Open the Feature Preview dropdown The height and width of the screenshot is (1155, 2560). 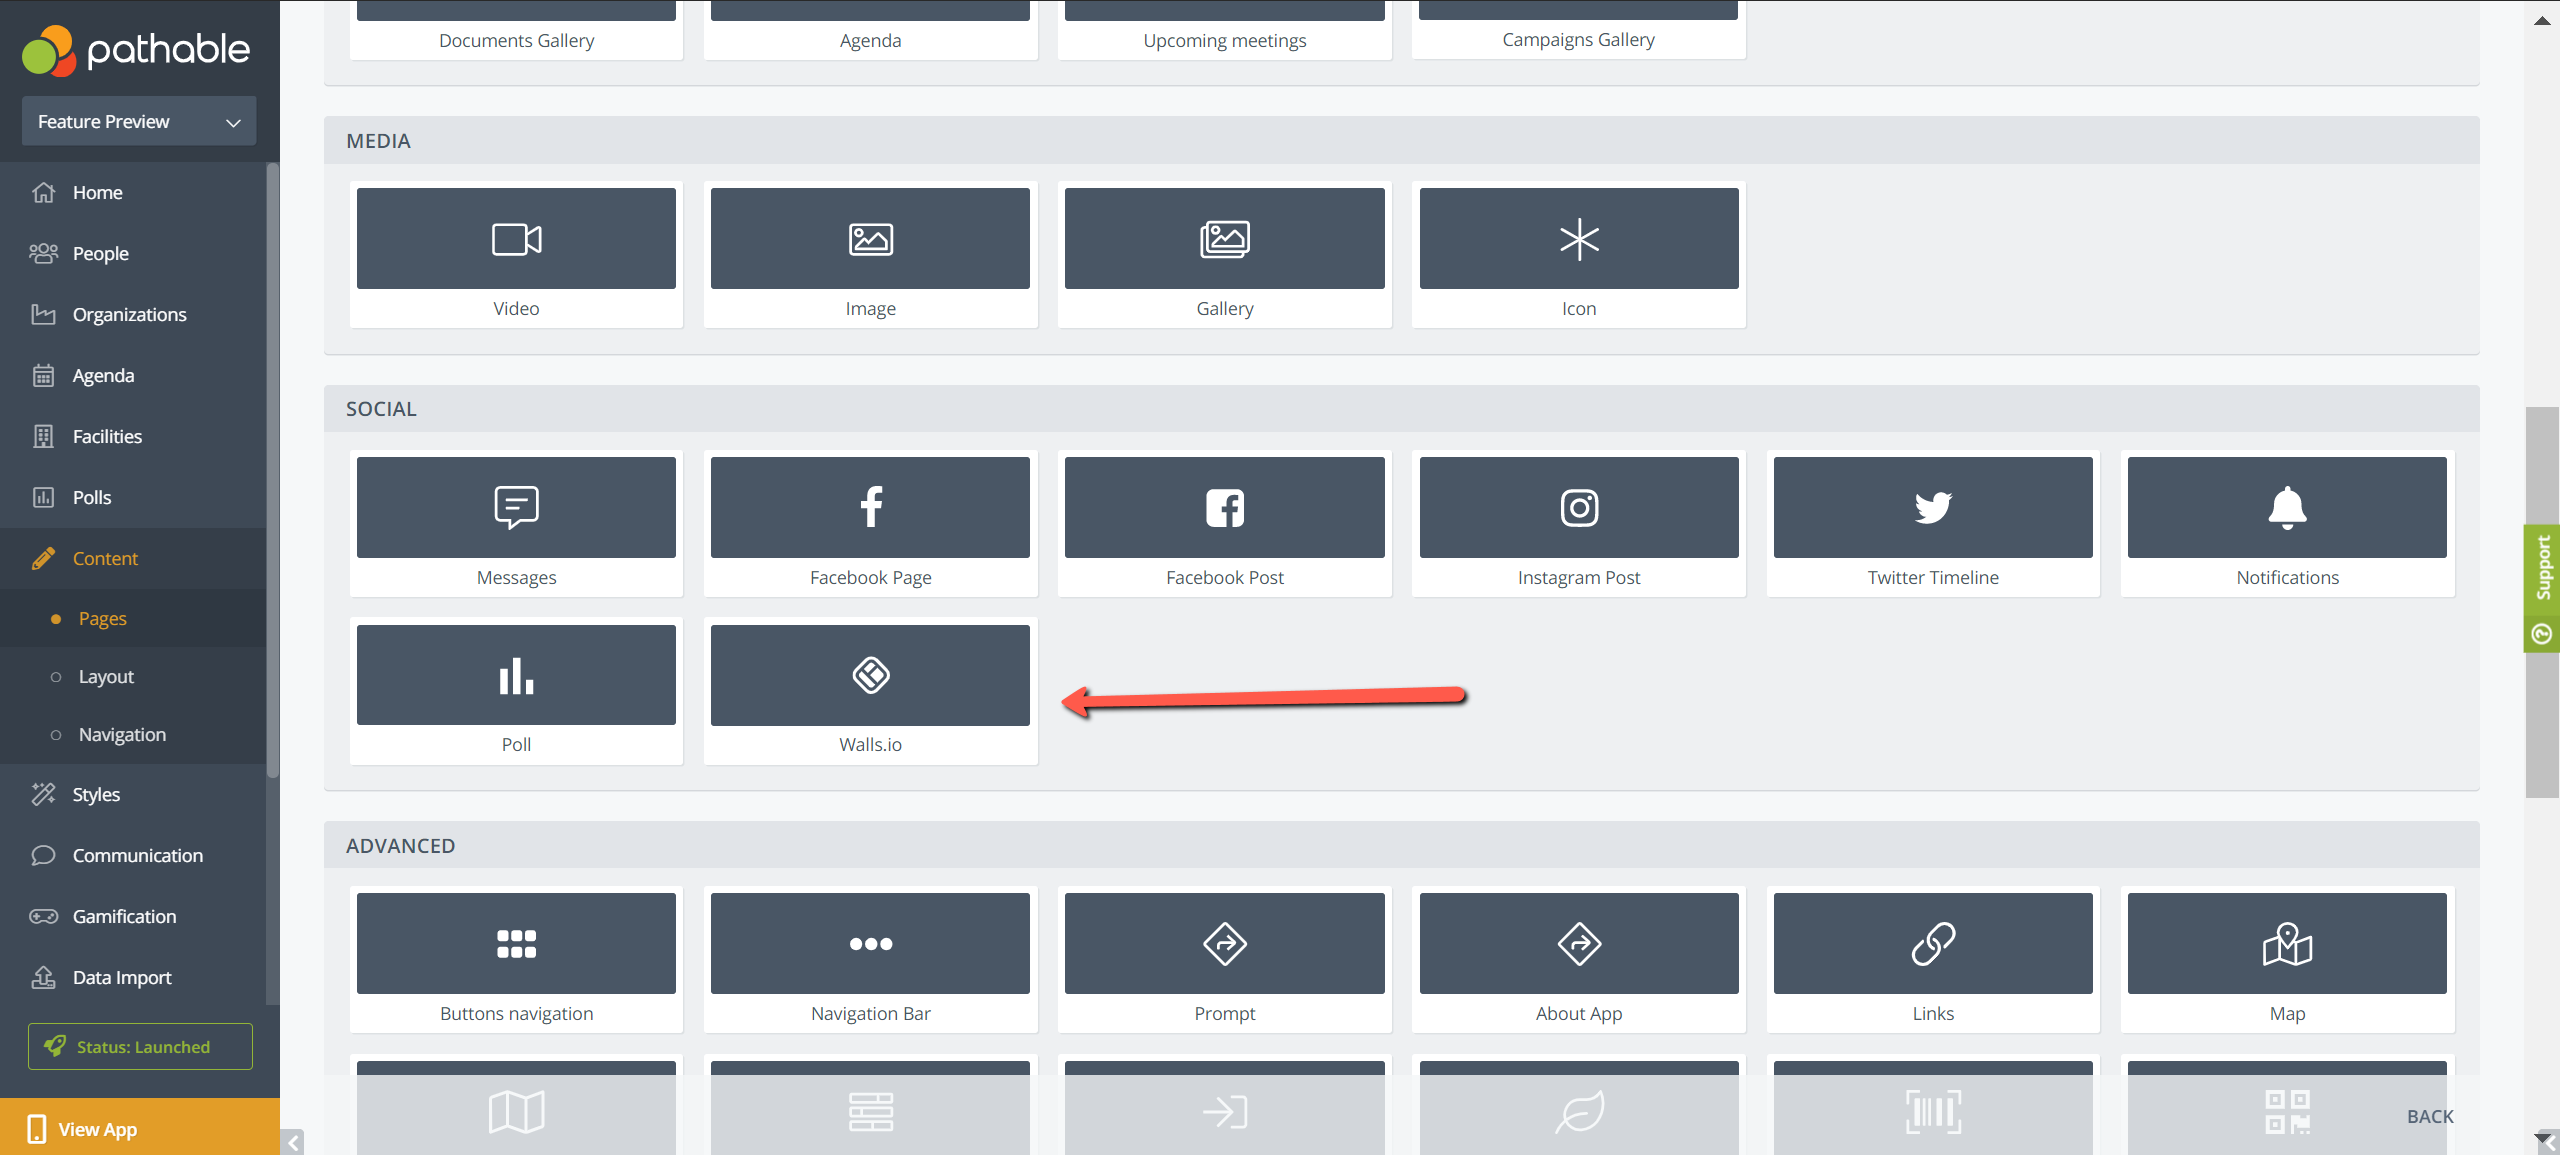click(x=139, y=121)
